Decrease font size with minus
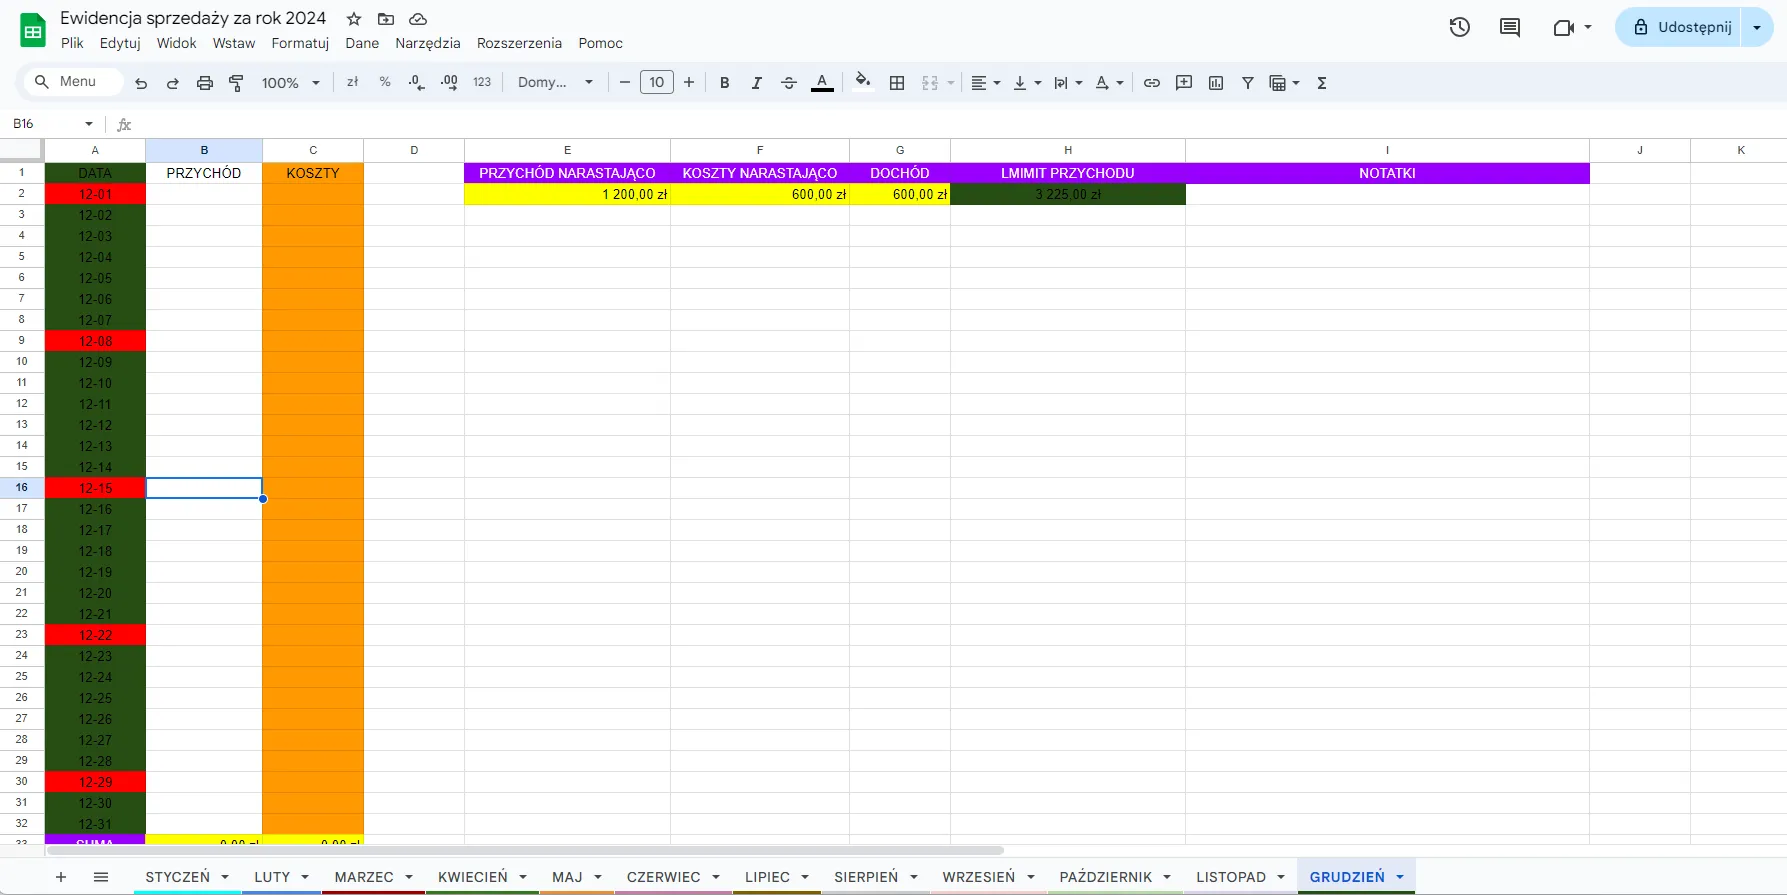 pyautogui.click(x=625, y=82)
